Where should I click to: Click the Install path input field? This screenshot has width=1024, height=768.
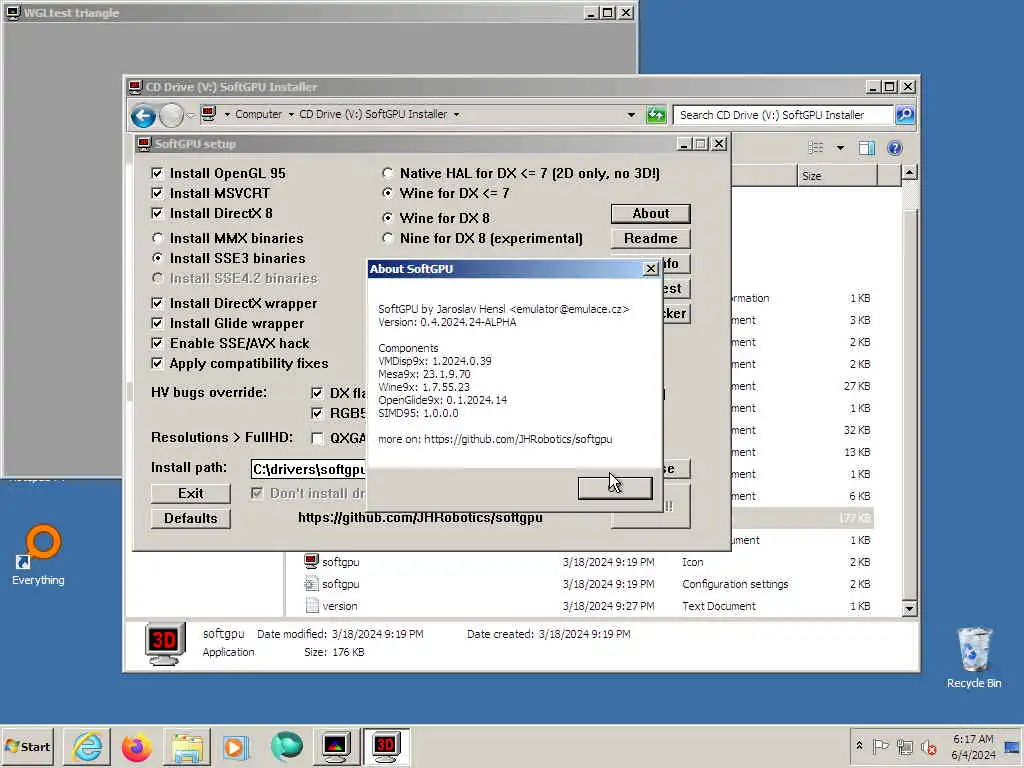[x=308, y=469]
